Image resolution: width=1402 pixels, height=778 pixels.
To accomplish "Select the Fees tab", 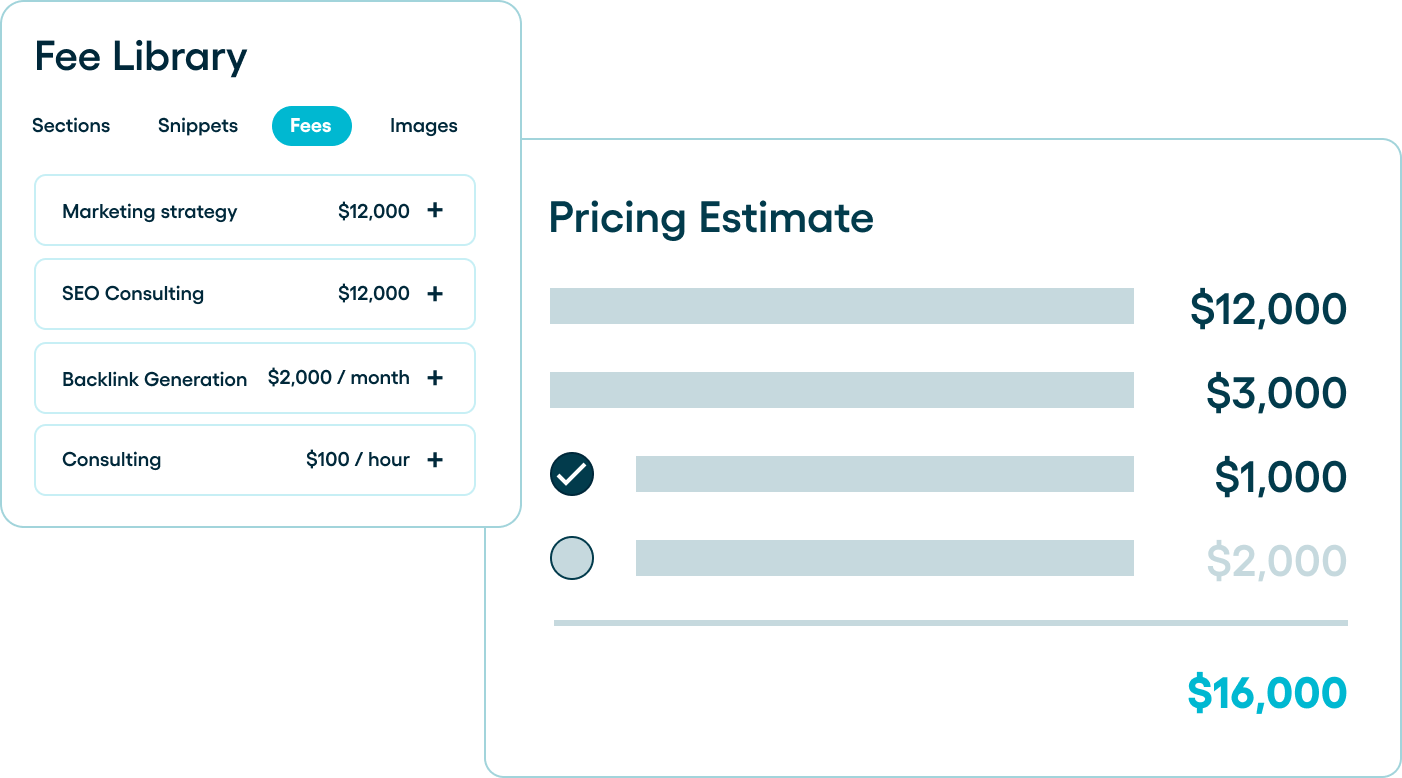I will click(311, 126).
